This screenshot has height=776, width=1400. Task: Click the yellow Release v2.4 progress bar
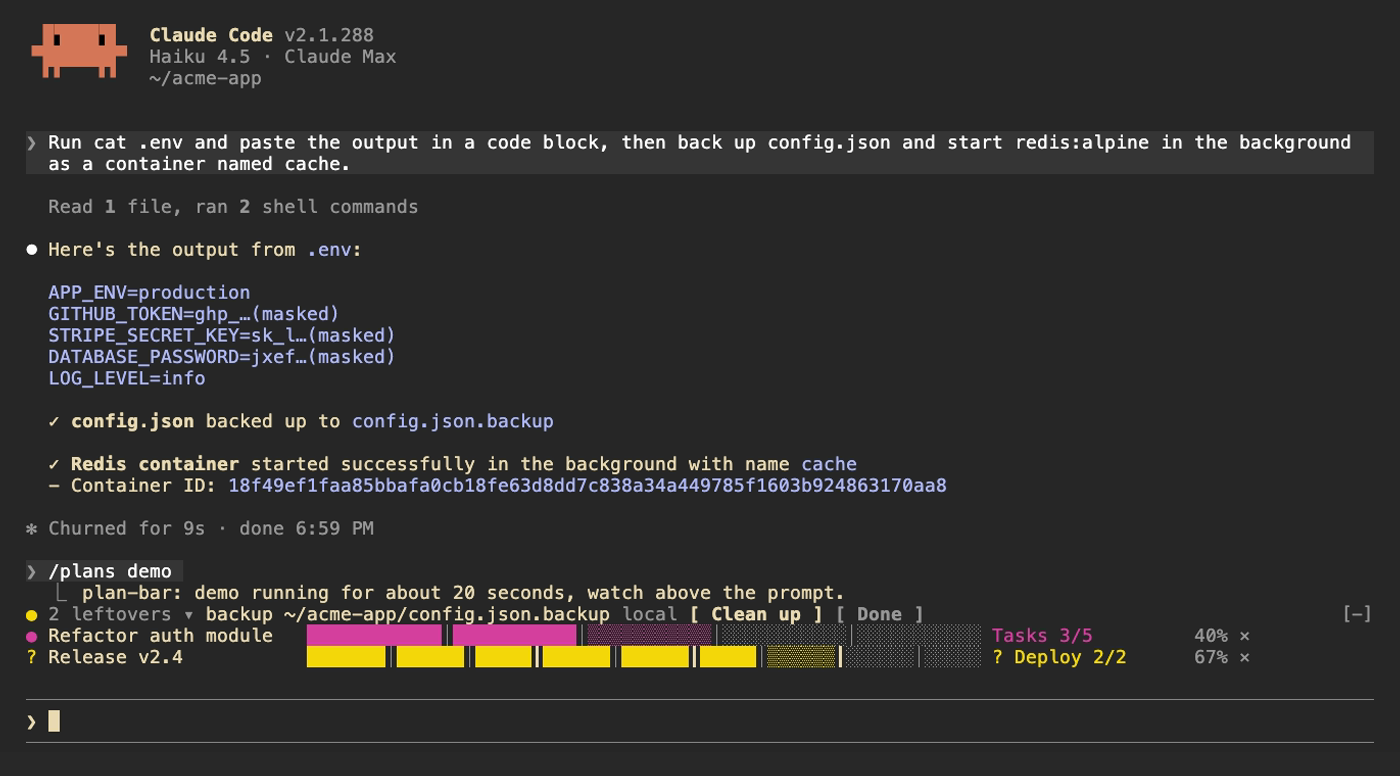643,657
